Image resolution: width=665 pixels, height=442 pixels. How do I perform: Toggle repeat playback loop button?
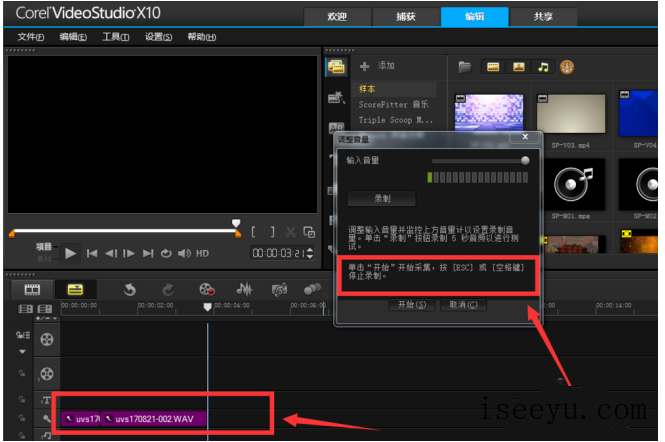coord(166,253)
